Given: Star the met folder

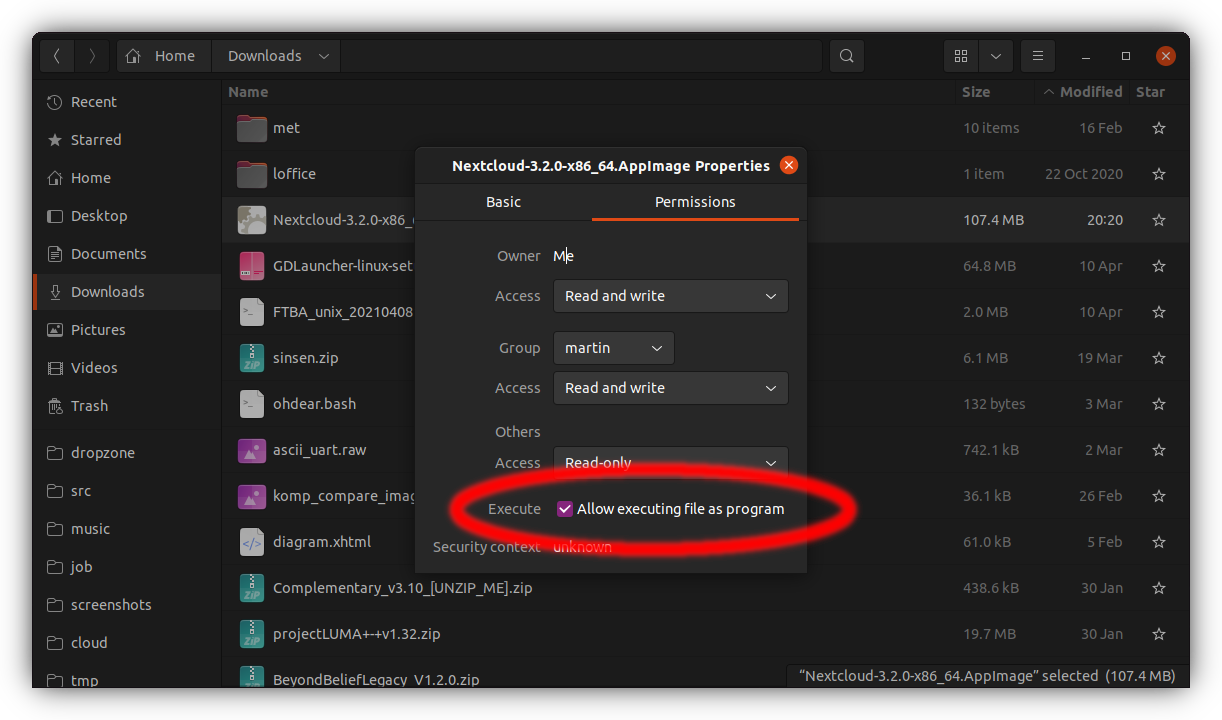Looking at the screenshot, I should point(1159,128).
